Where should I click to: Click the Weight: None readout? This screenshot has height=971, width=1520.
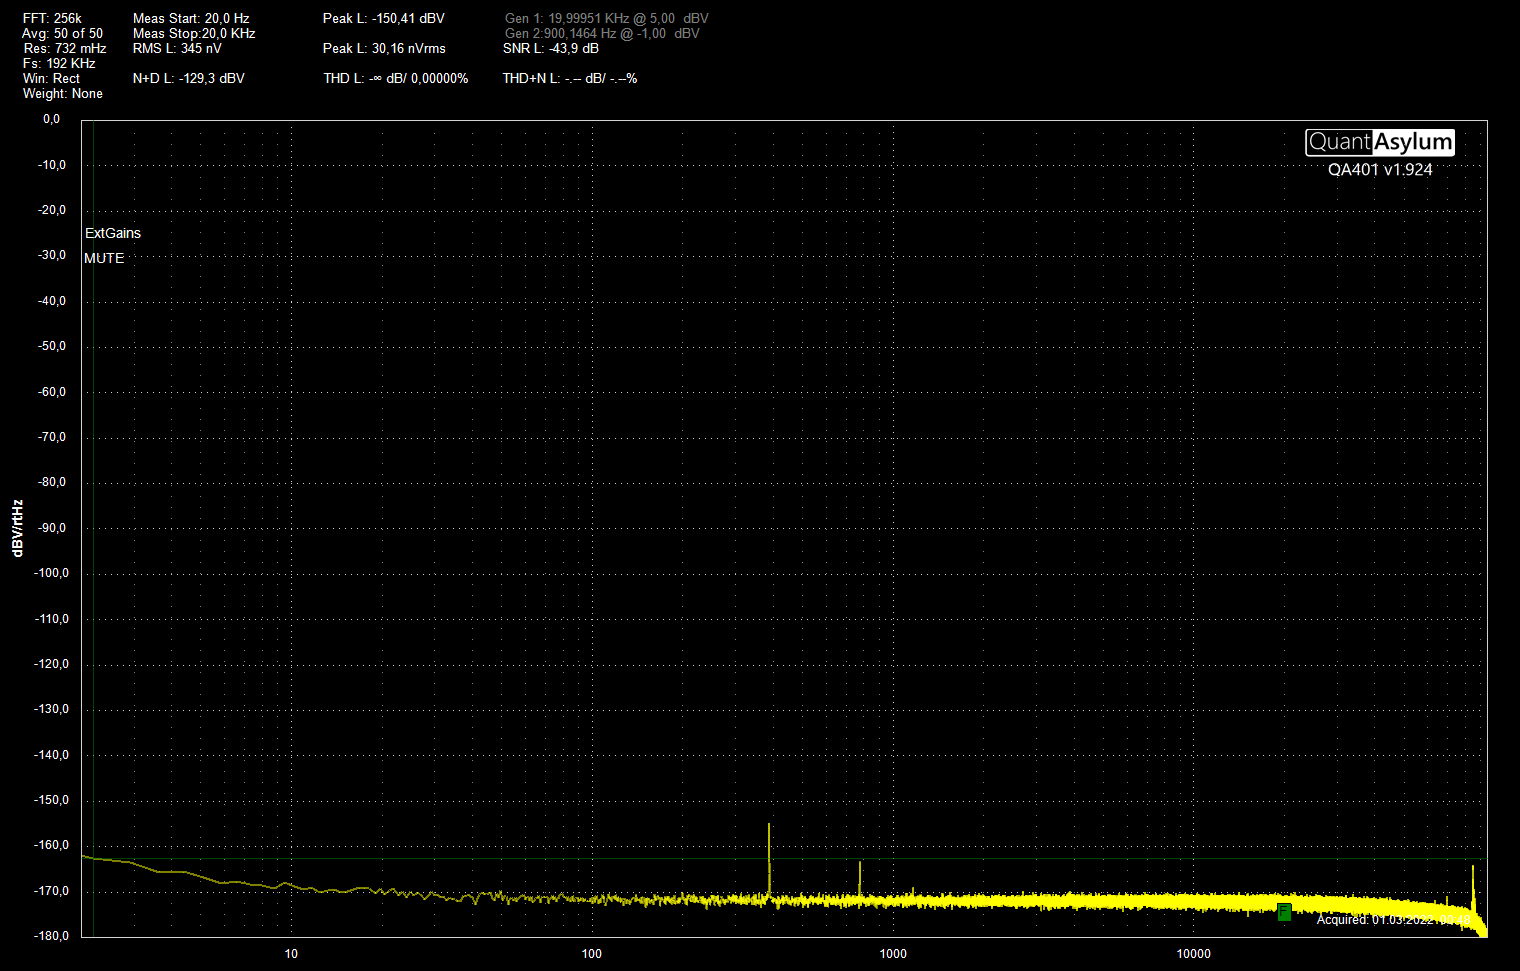62,93
